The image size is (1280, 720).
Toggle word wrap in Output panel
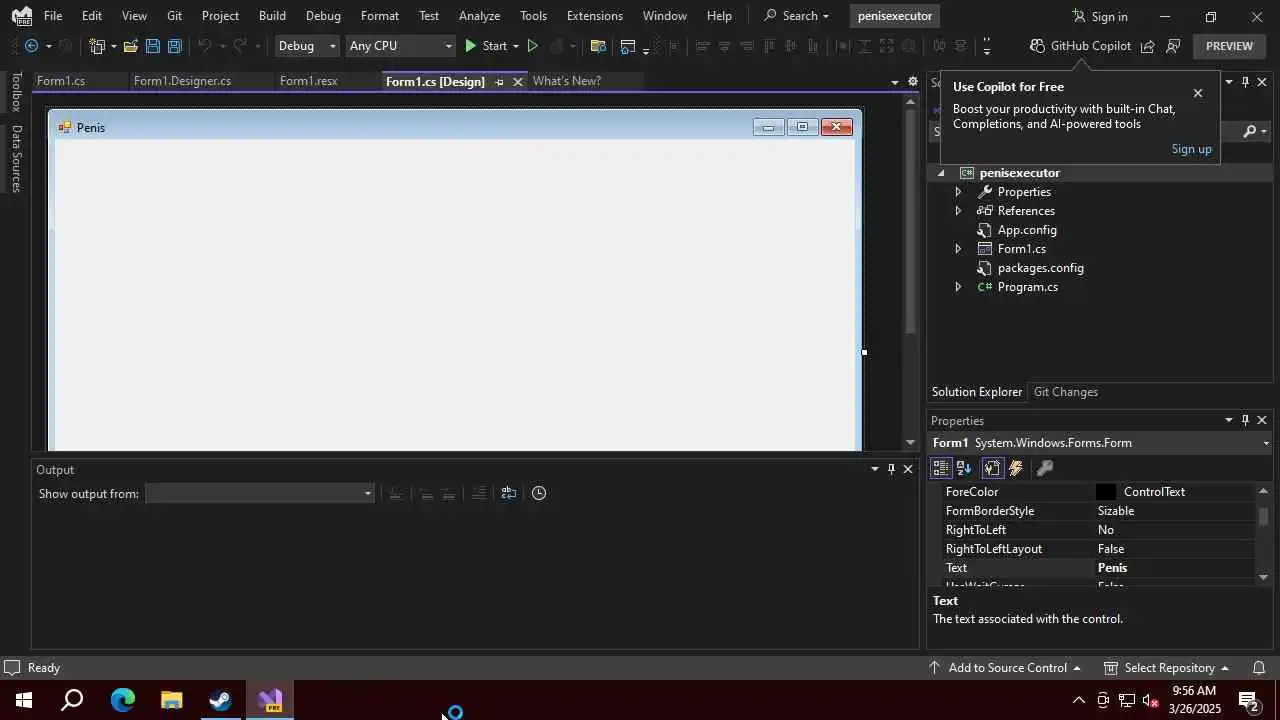click(508, 493)
